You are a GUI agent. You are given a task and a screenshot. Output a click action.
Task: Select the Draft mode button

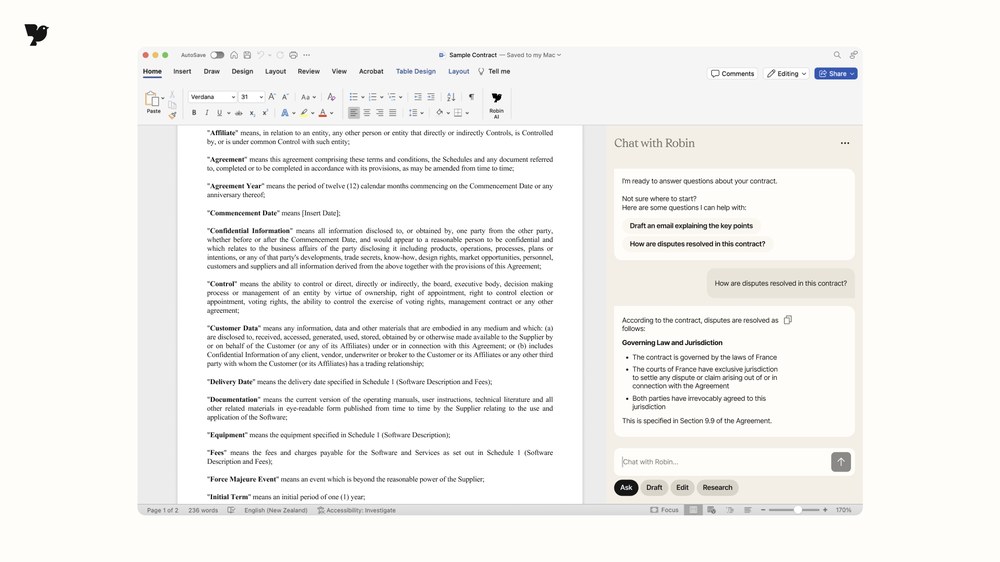tap(654, 487)
